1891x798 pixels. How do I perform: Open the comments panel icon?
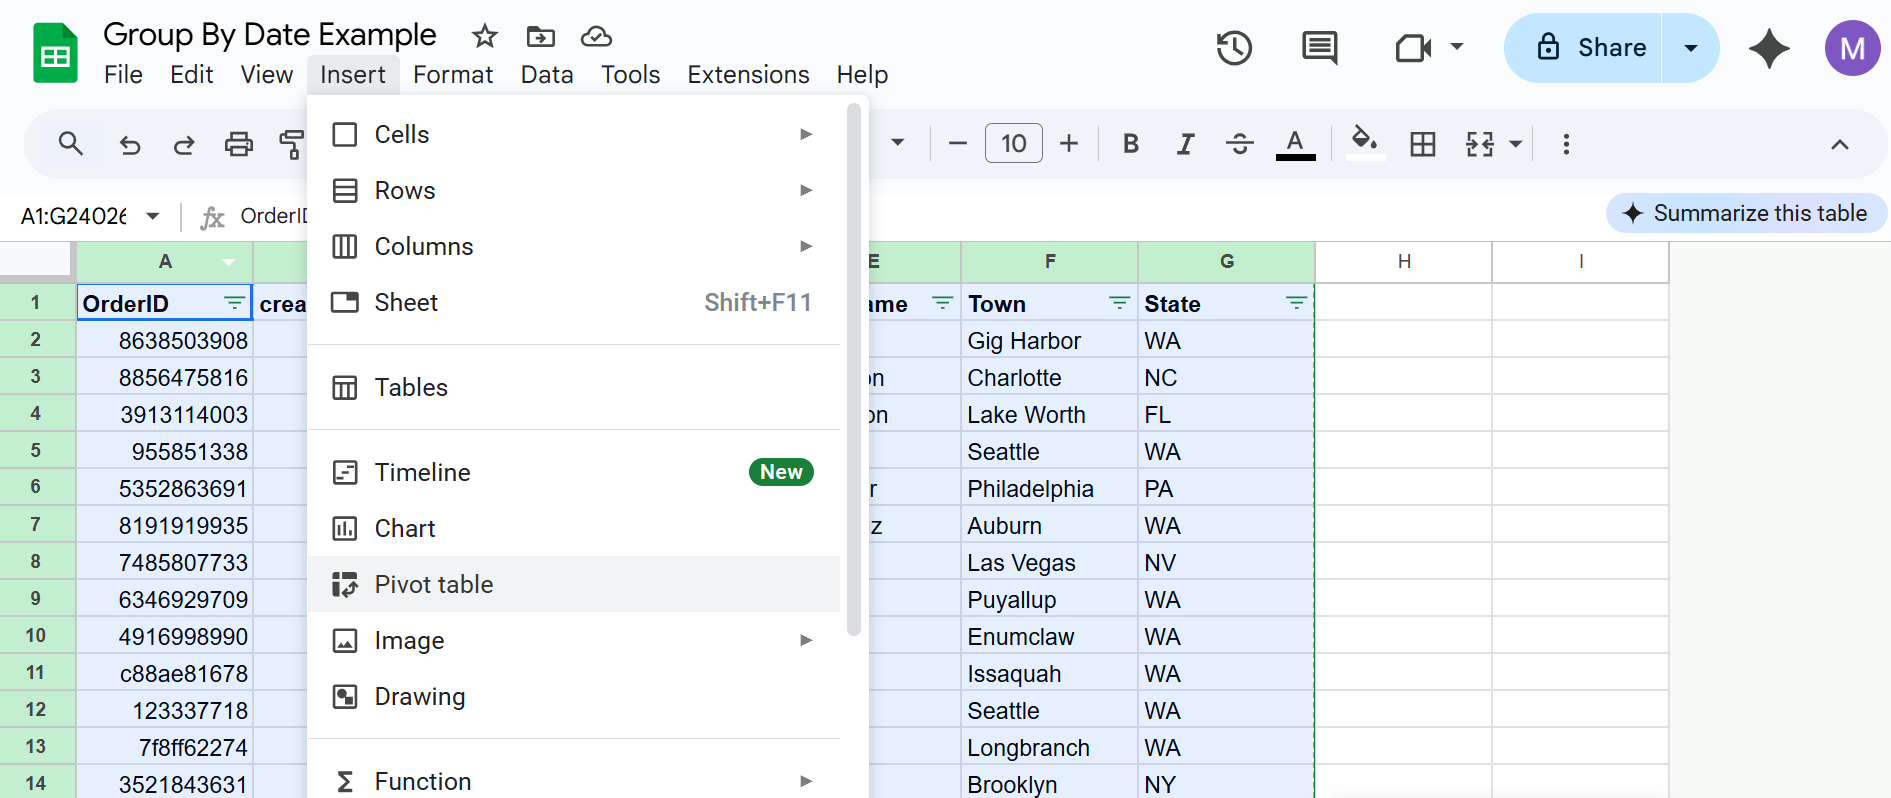click(1319, 48)
